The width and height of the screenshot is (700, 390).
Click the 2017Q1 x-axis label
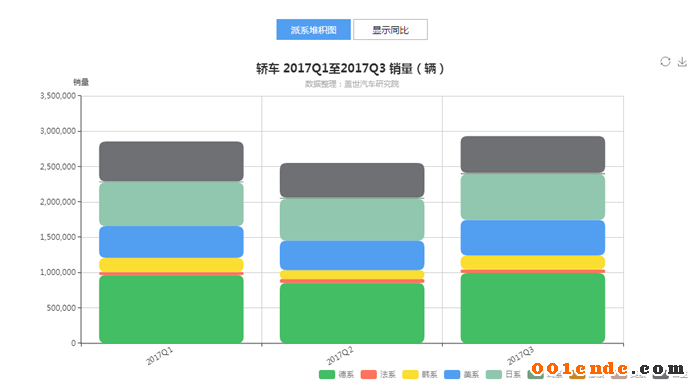[159, 356]
